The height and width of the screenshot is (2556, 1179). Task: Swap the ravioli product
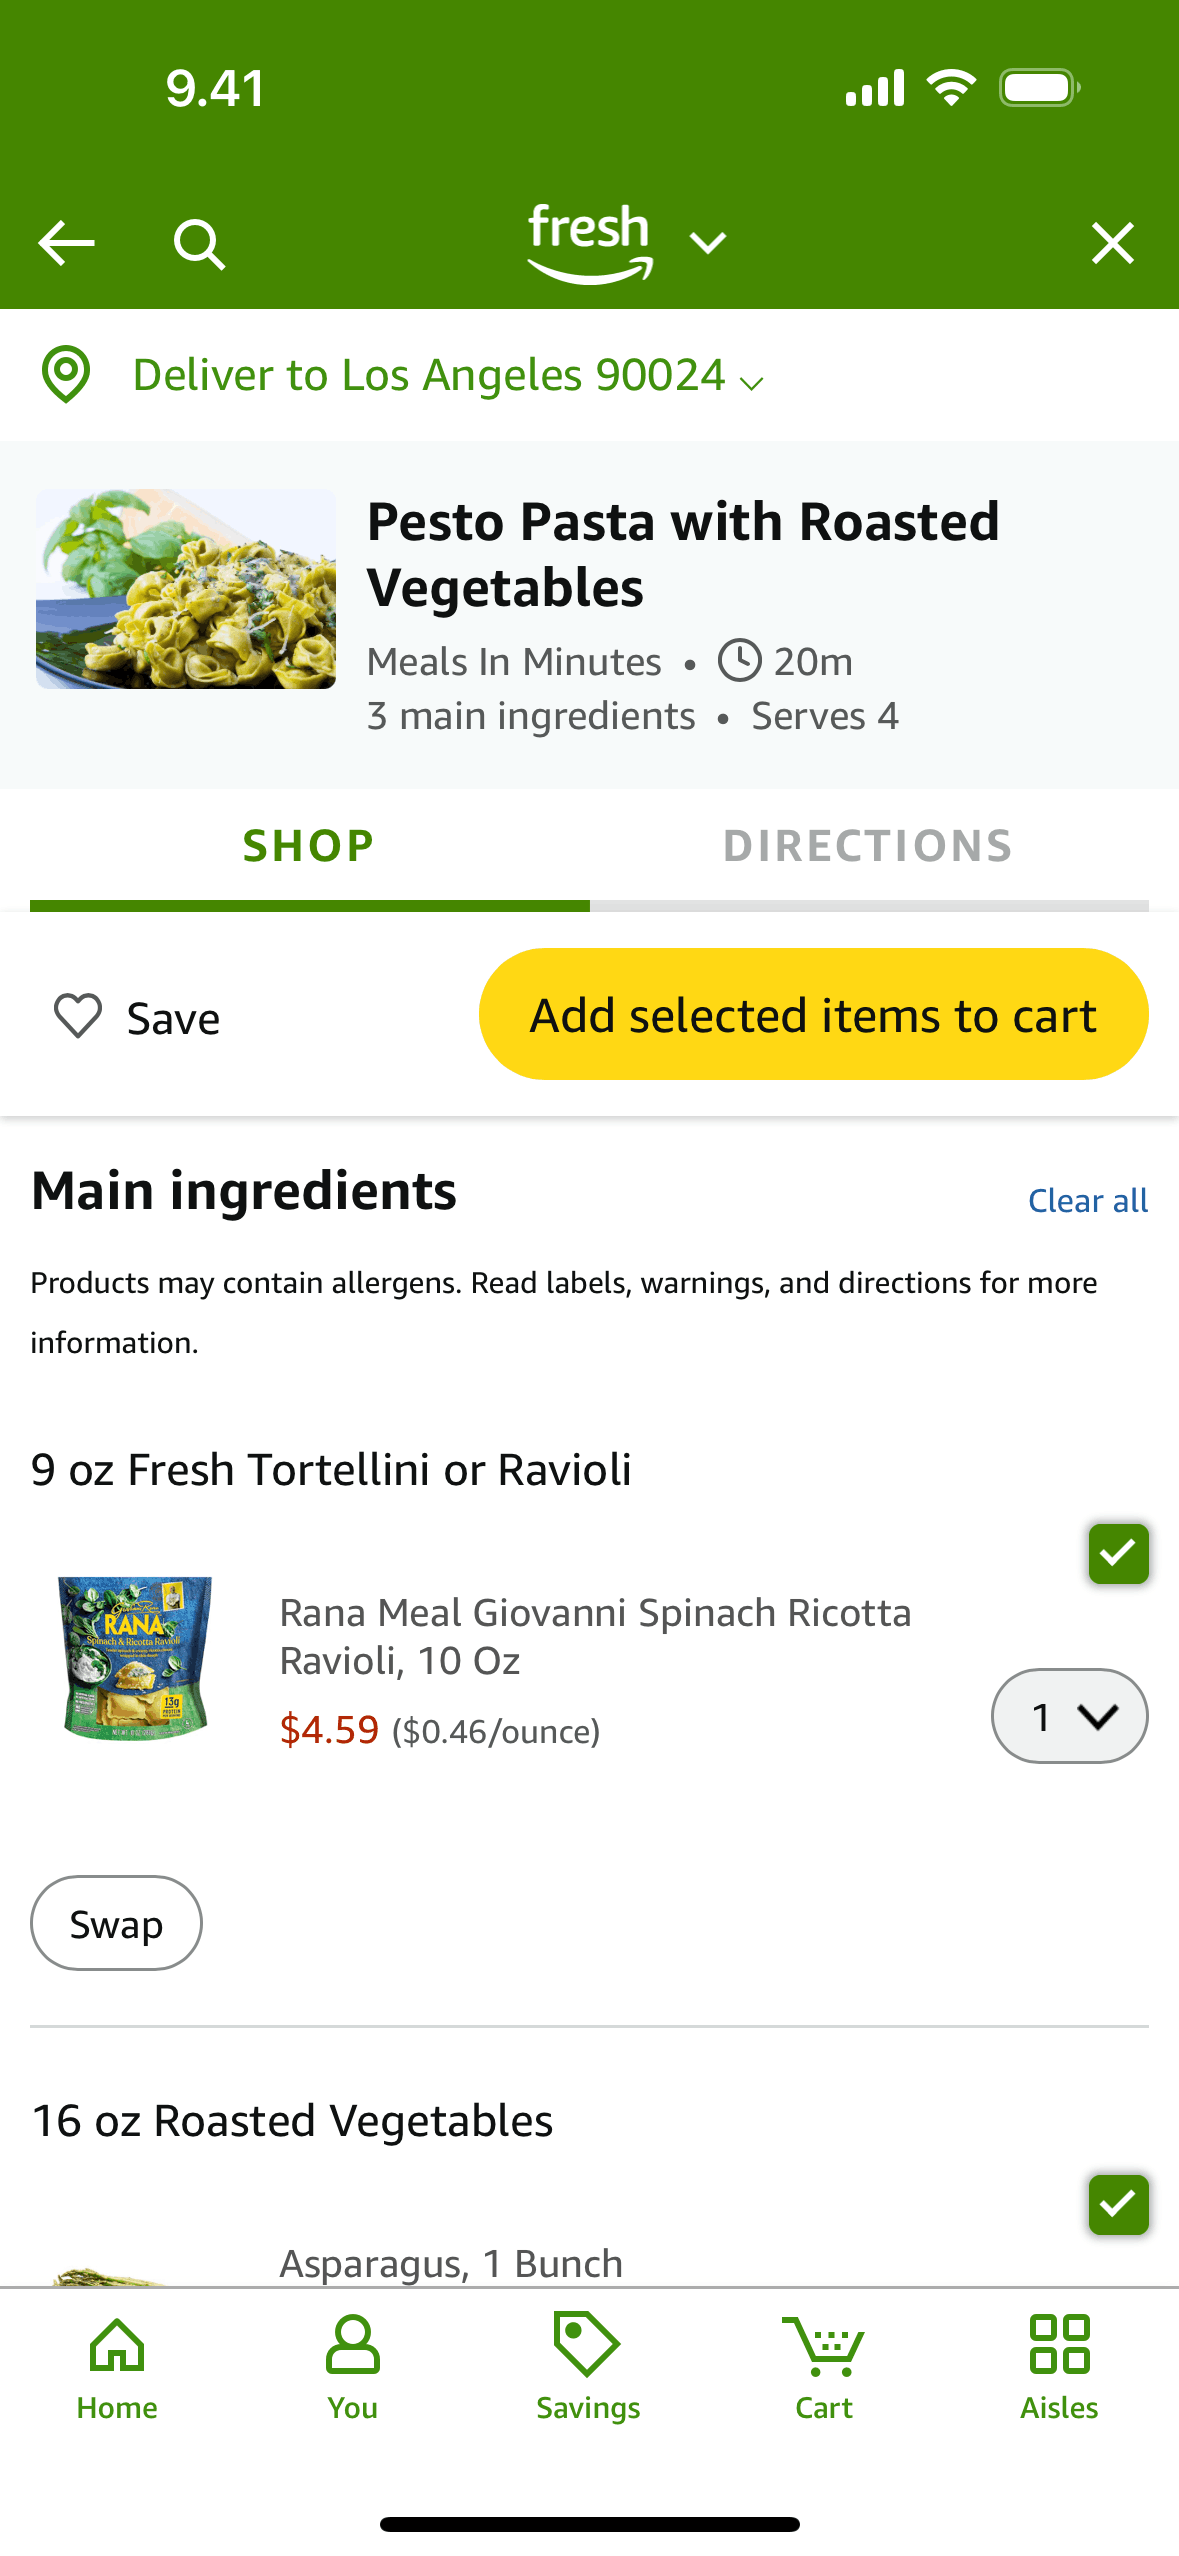(116, 1924)
